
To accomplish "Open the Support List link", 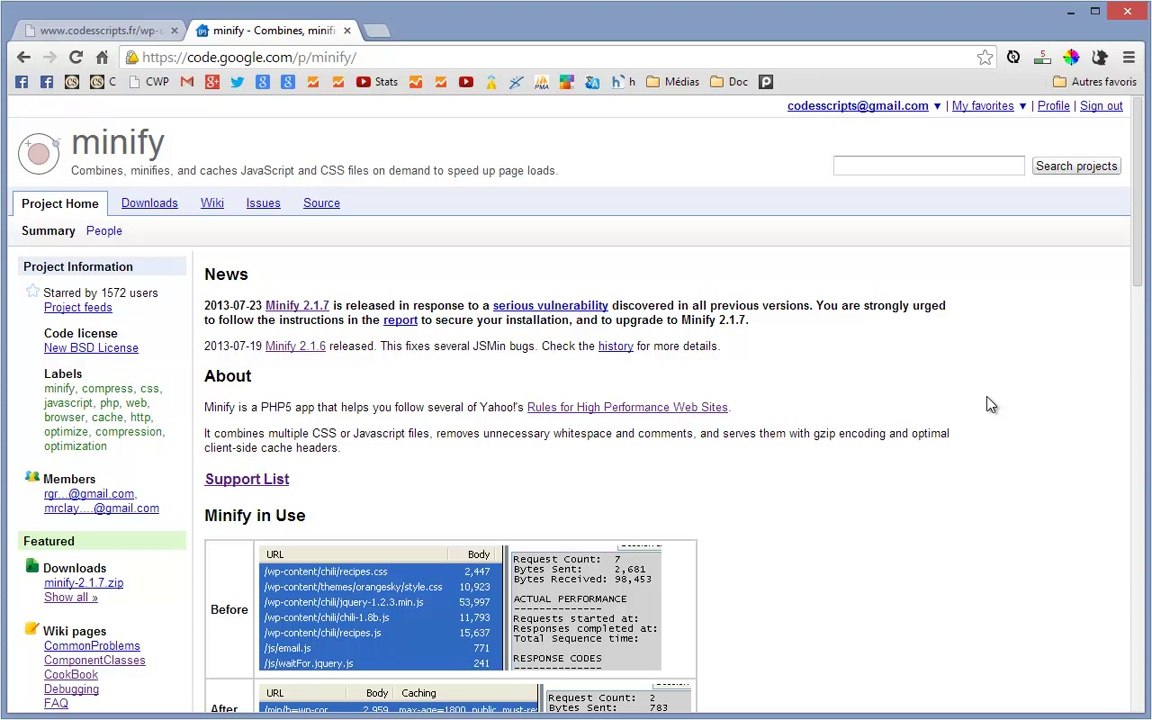I will [x=247, y=479].
